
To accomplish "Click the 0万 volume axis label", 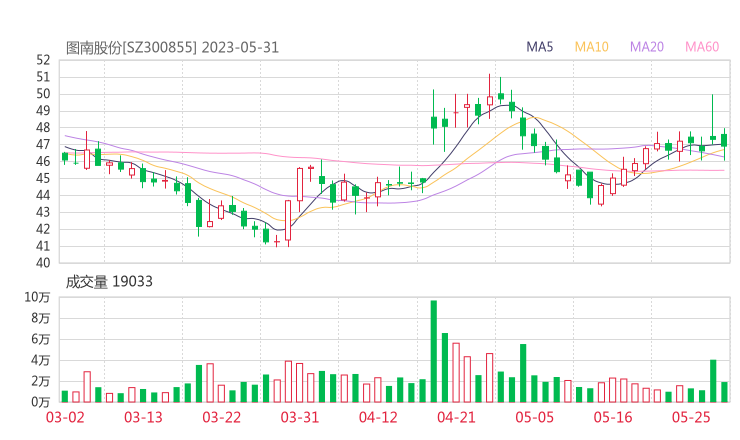I will pyautogui.click(x=41, y=402).
